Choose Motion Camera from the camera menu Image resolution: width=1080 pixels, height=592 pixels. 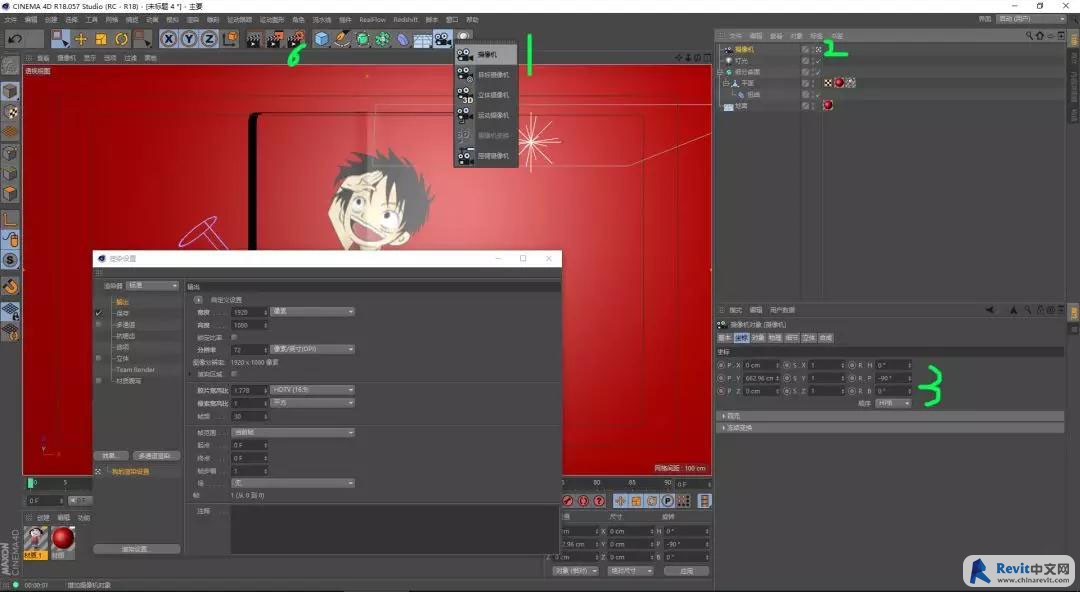486,115
